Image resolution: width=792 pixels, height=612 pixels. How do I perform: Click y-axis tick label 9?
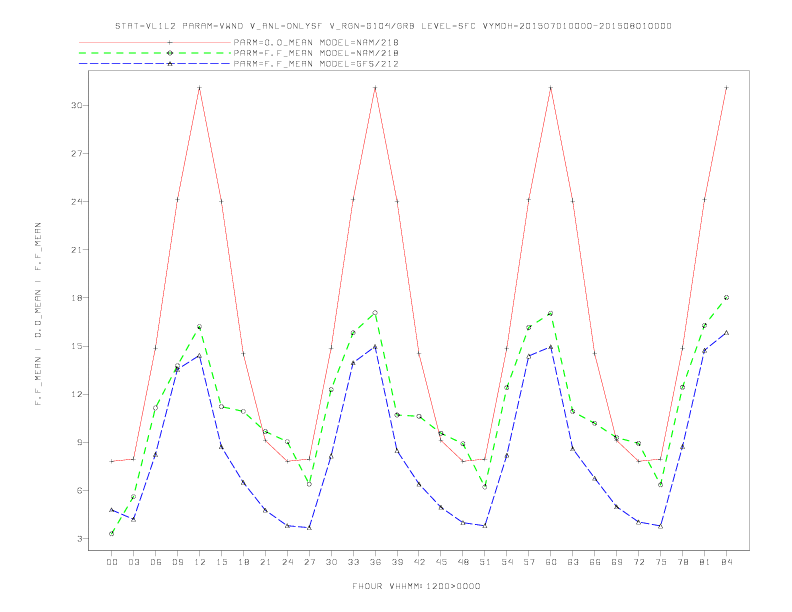click(x=79, y=442)
